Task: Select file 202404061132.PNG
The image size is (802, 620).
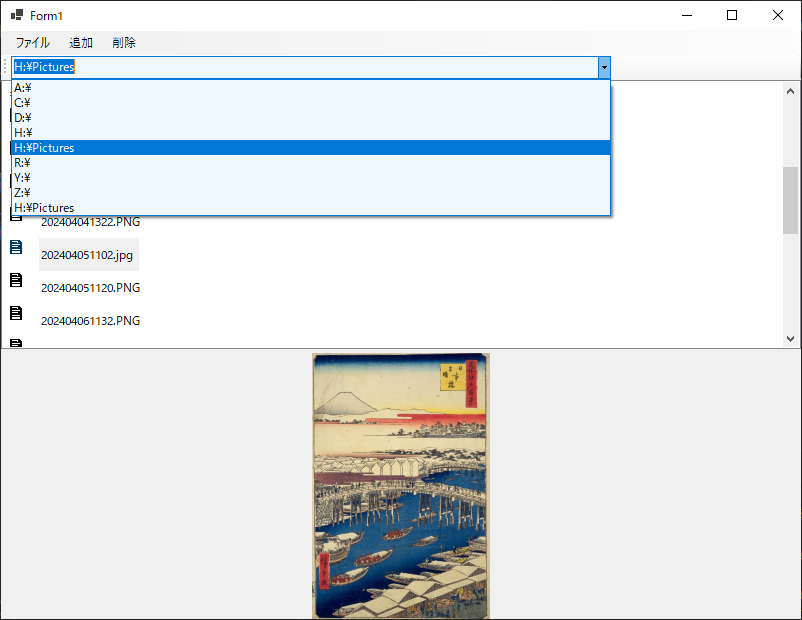Action: point(91,321)
